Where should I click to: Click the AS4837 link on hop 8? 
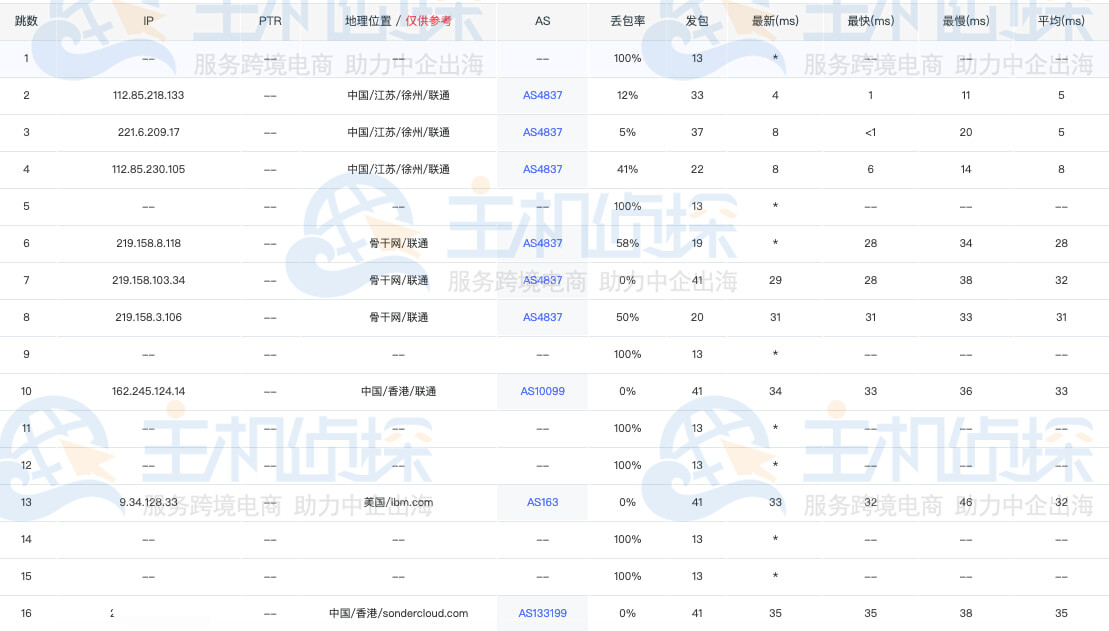[x=542, y=317]
